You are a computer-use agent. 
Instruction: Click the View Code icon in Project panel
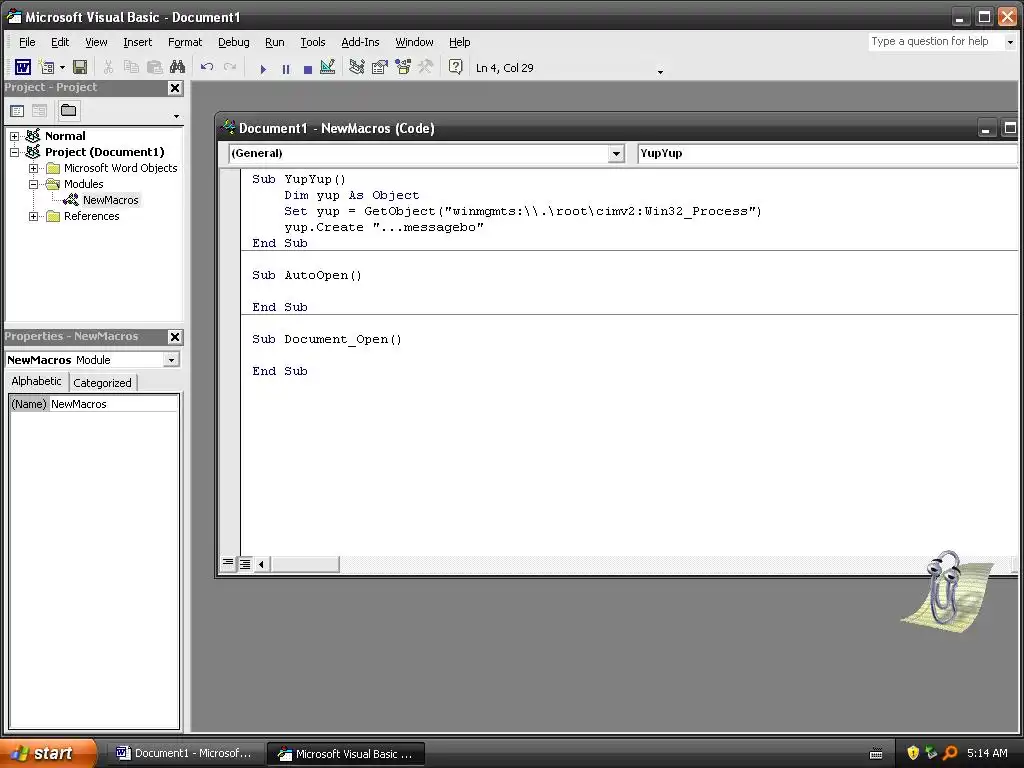[x=17, y=111]
